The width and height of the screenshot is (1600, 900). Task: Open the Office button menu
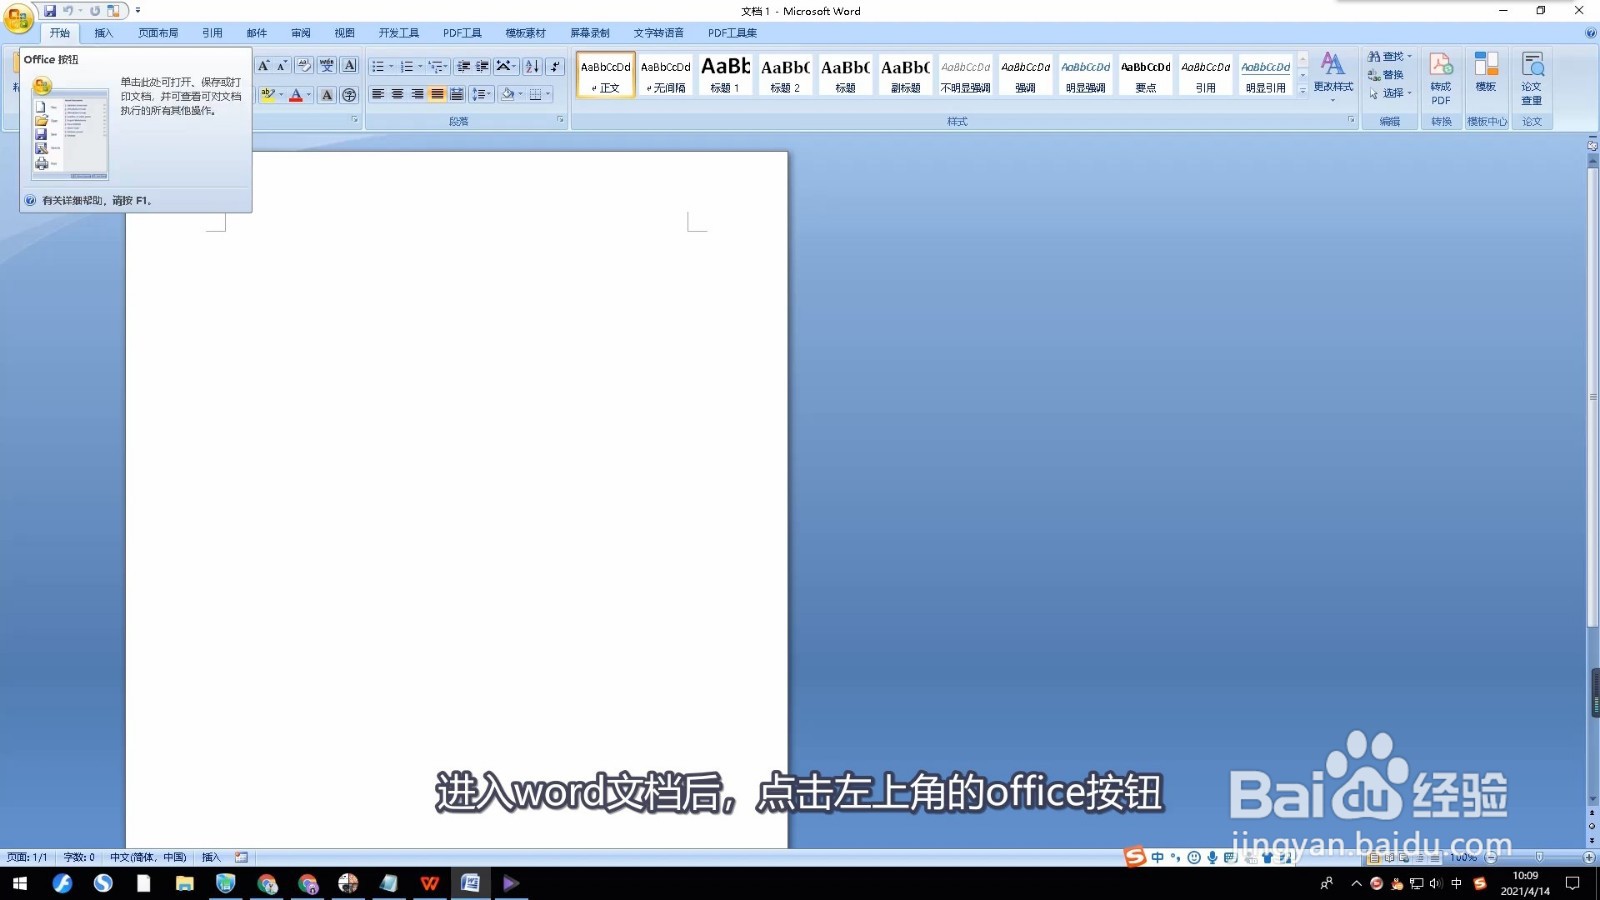tap(17, 11)
